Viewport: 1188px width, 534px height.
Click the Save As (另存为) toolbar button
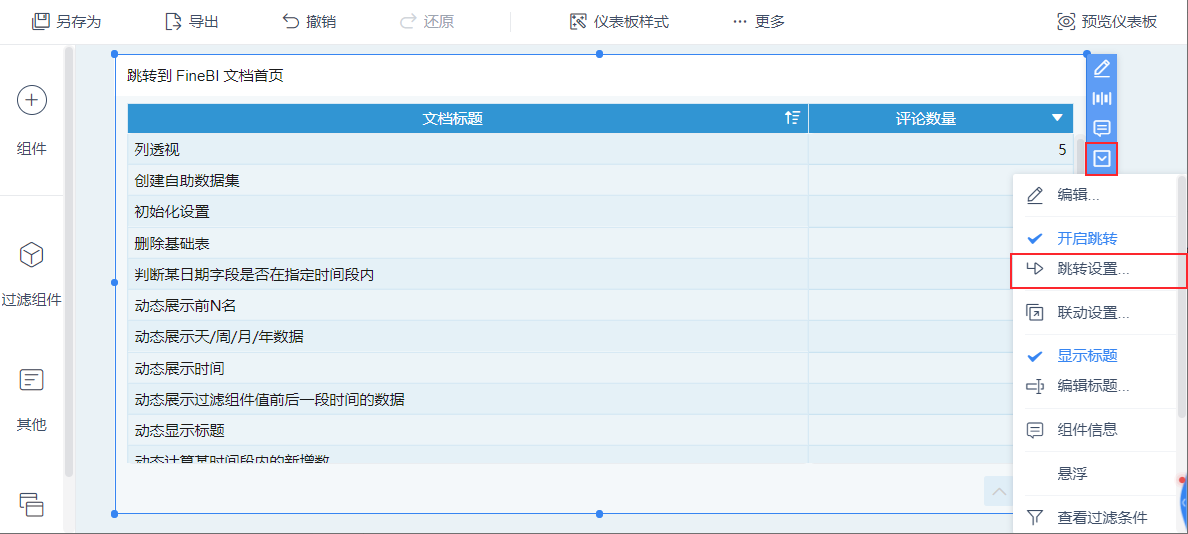(x=66, y=21)
